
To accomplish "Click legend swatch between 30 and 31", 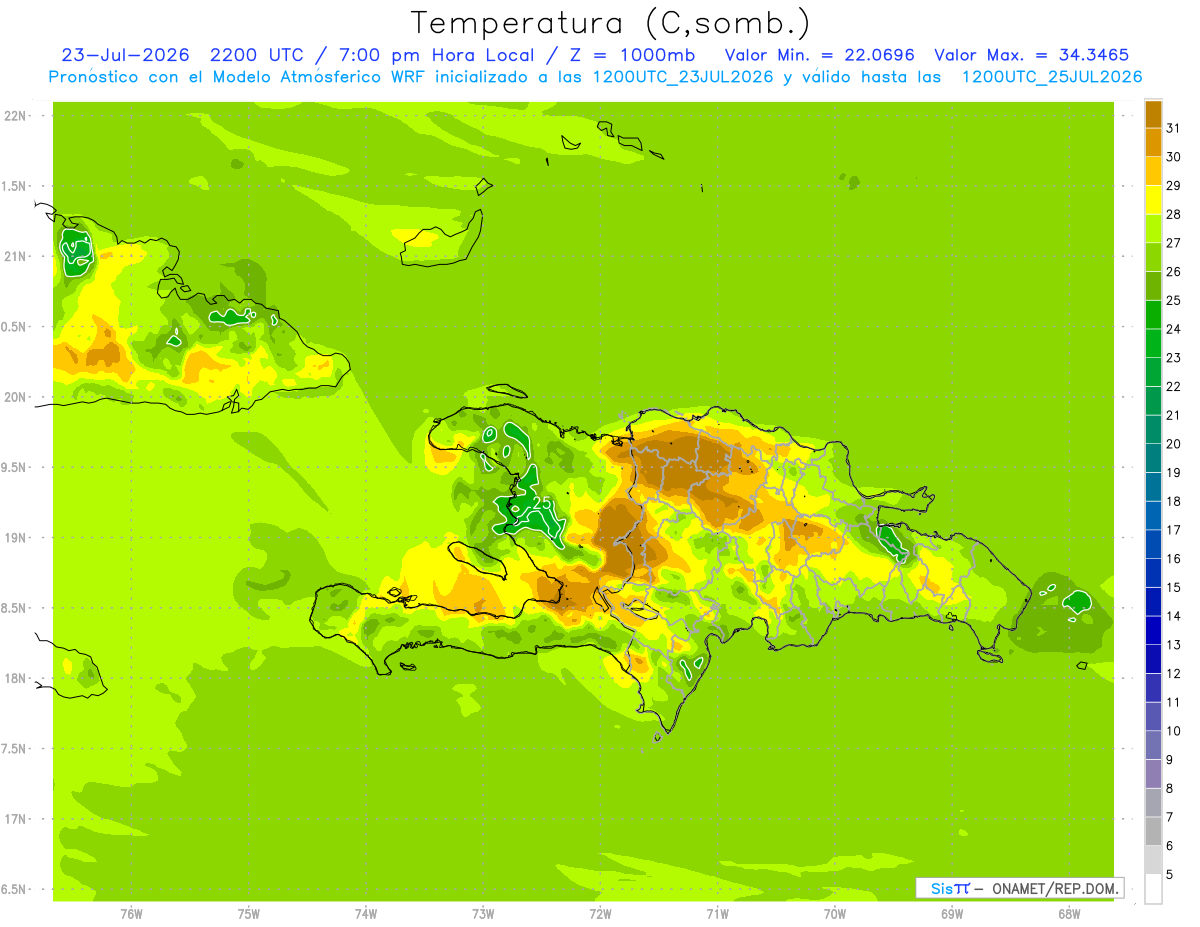I will coord(1153,142).
